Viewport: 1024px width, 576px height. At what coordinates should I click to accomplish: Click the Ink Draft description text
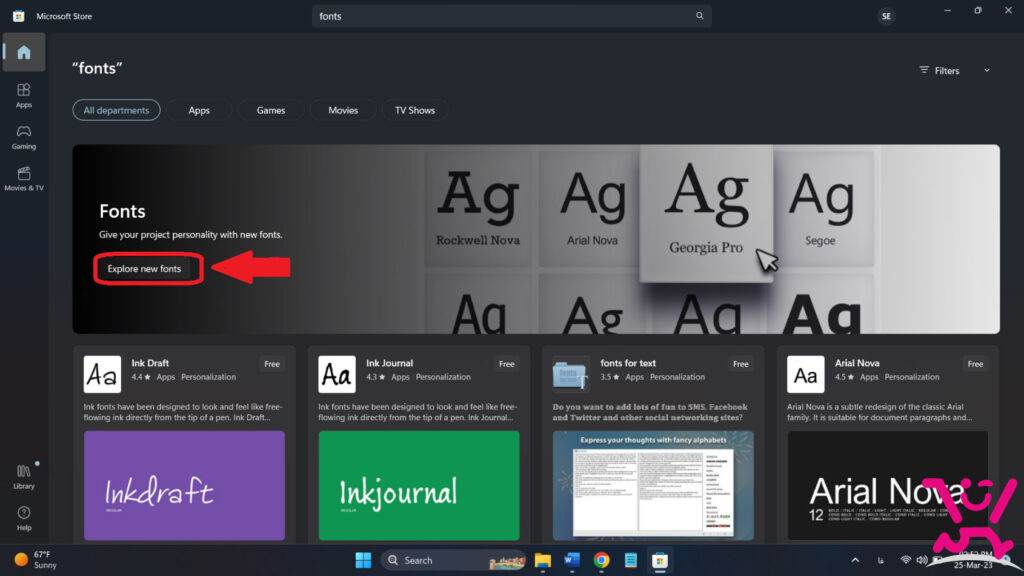(184, 412)
